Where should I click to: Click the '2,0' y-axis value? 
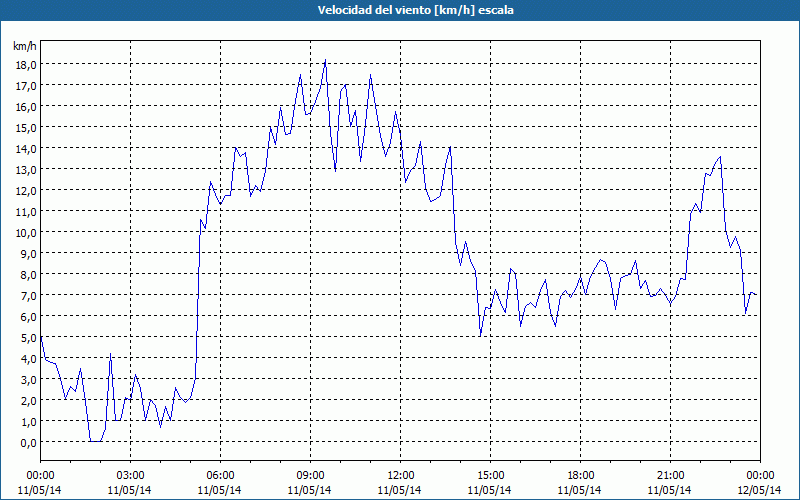(30, 401)
